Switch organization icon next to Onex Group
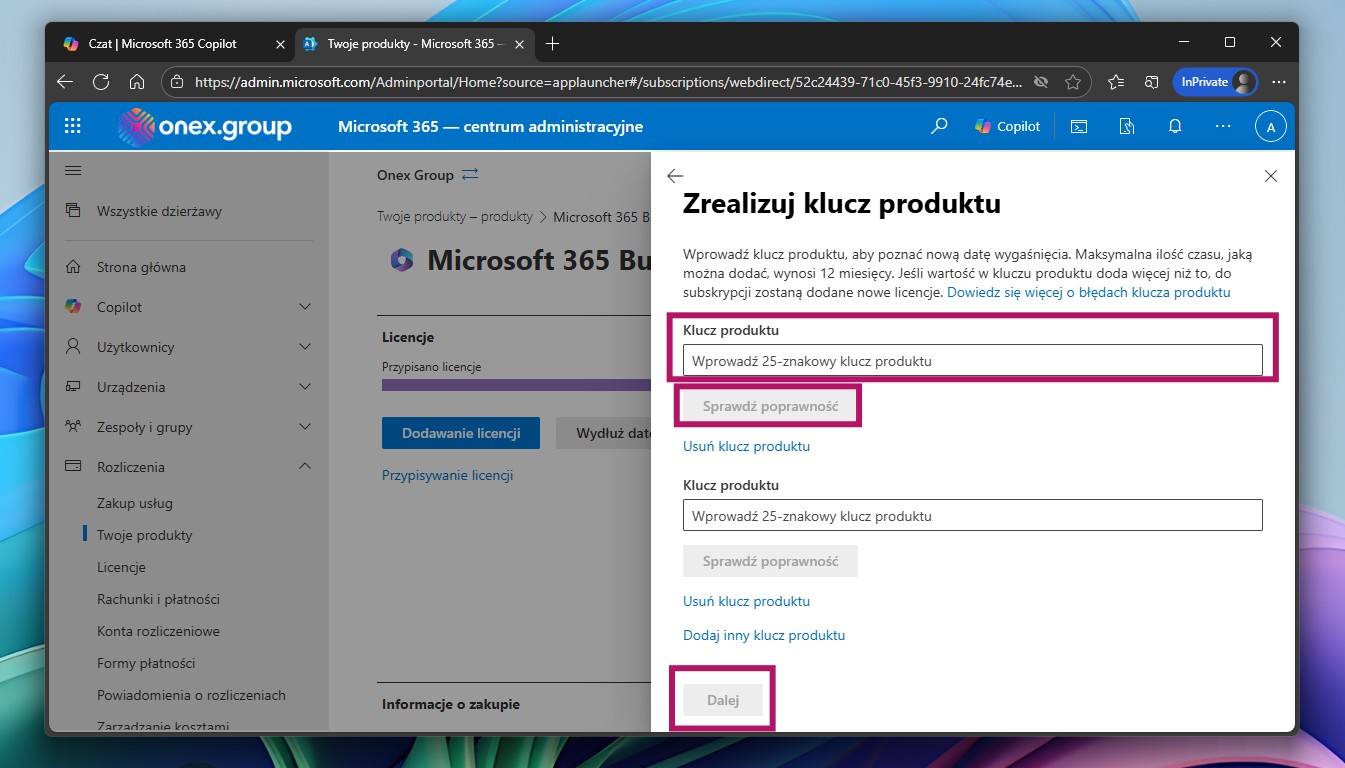The height and width of the screenshot is (768, 1345). coord(470,174)
